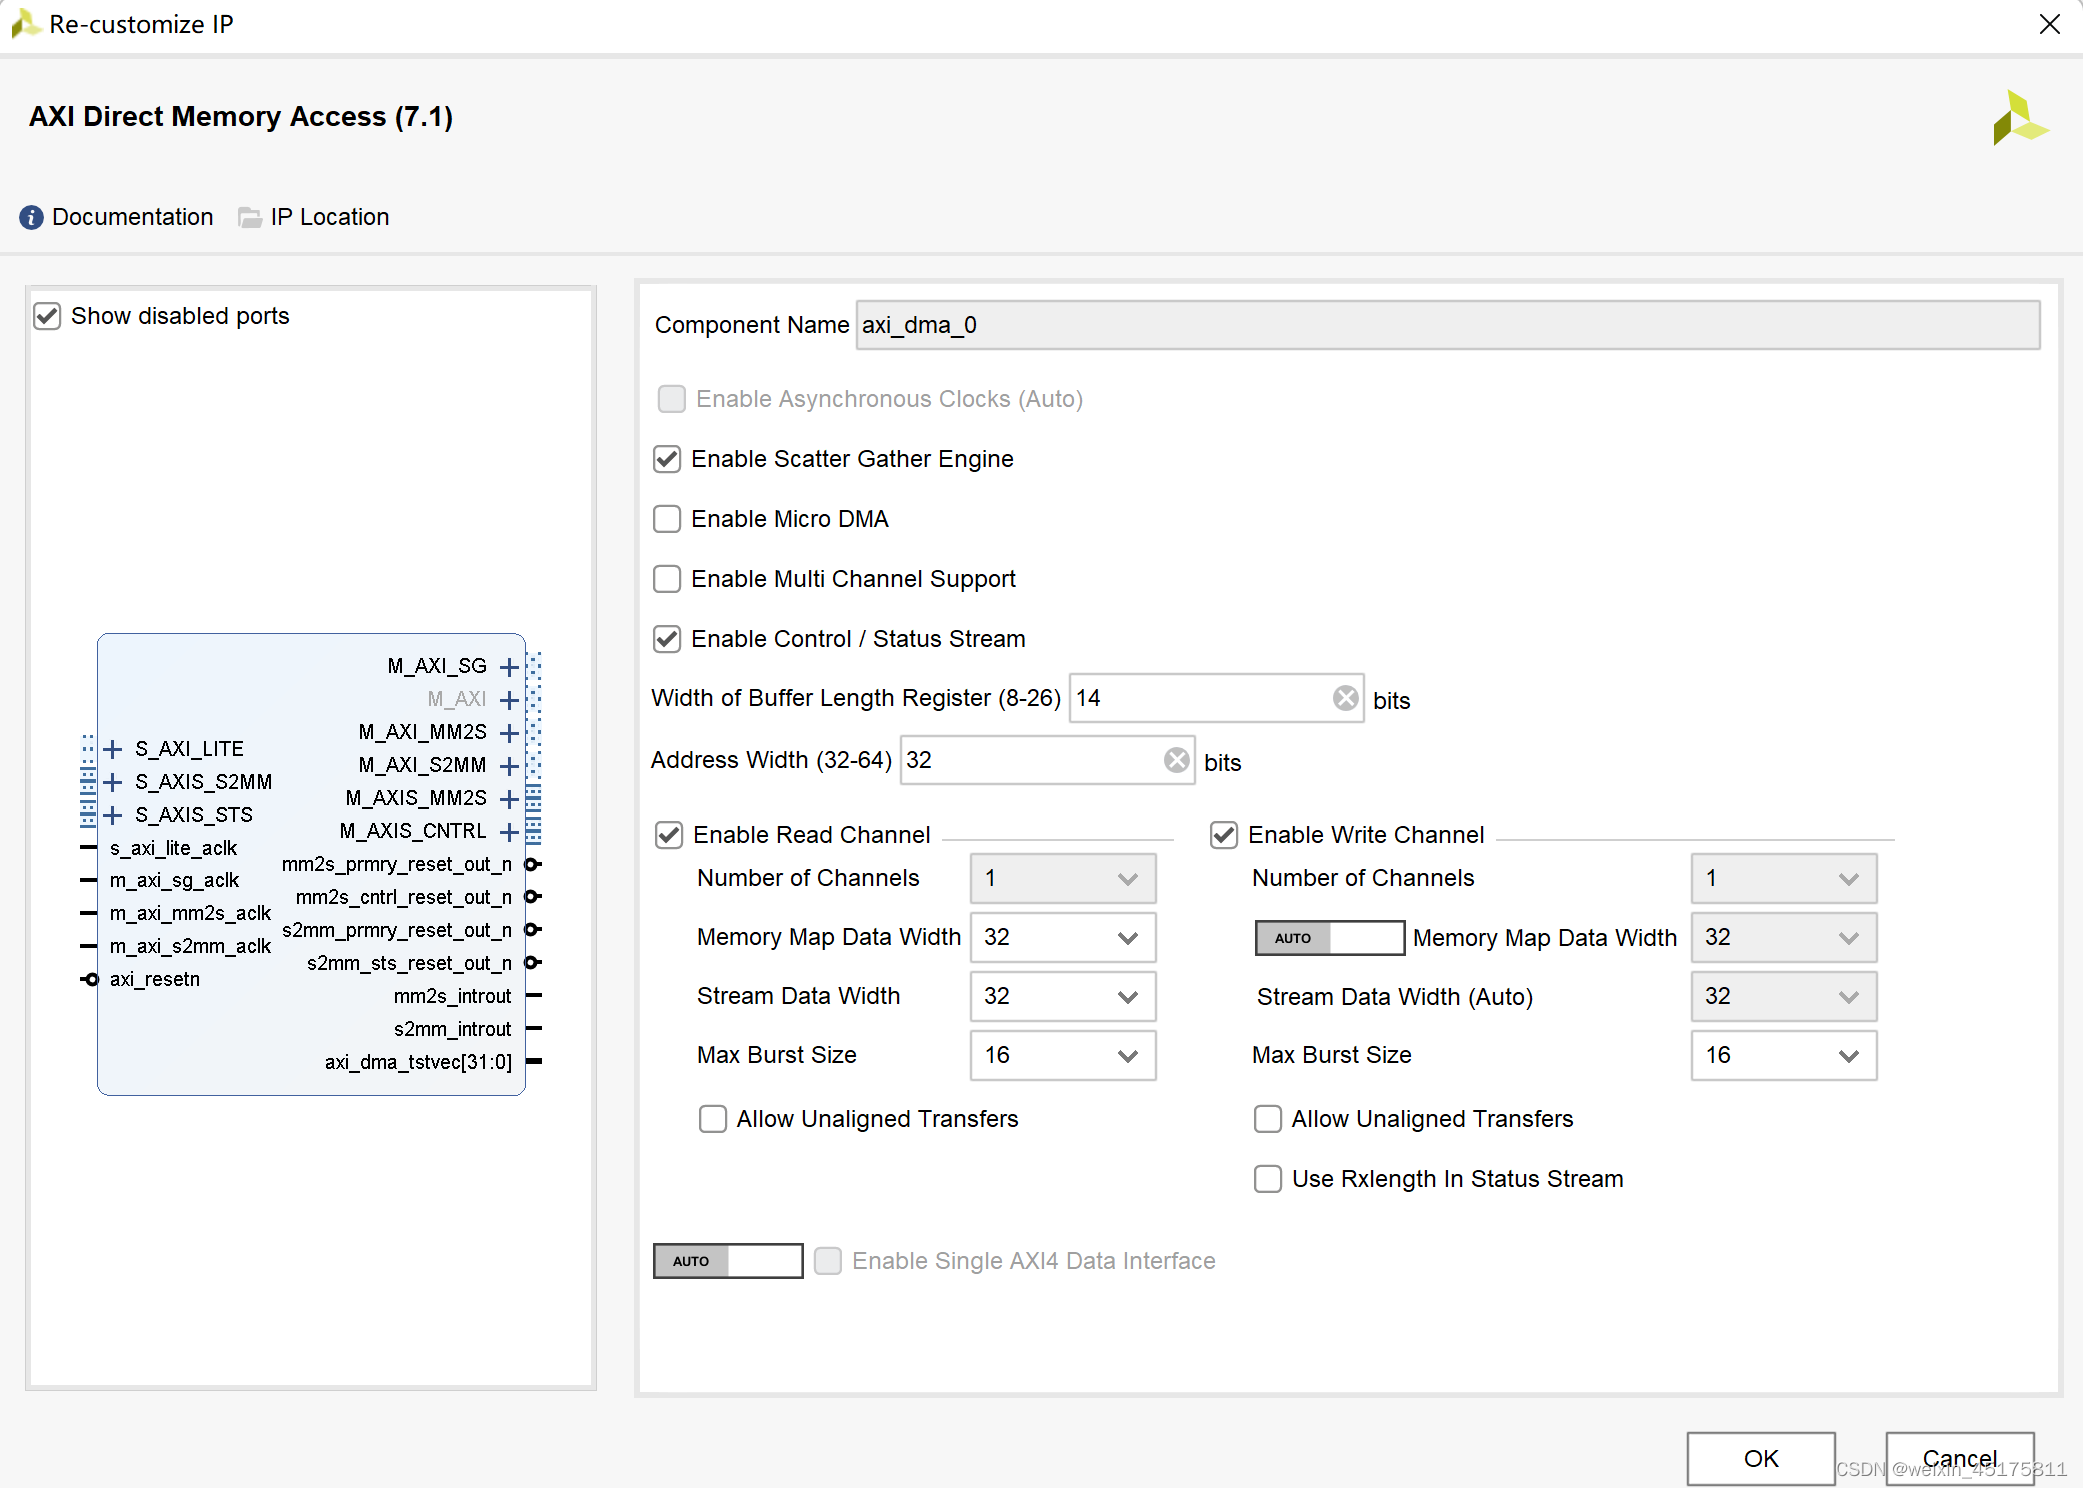Toggle AUTO switch for Single AXI4 Data Interface

pyautogui.click(x=727, y=1261)
